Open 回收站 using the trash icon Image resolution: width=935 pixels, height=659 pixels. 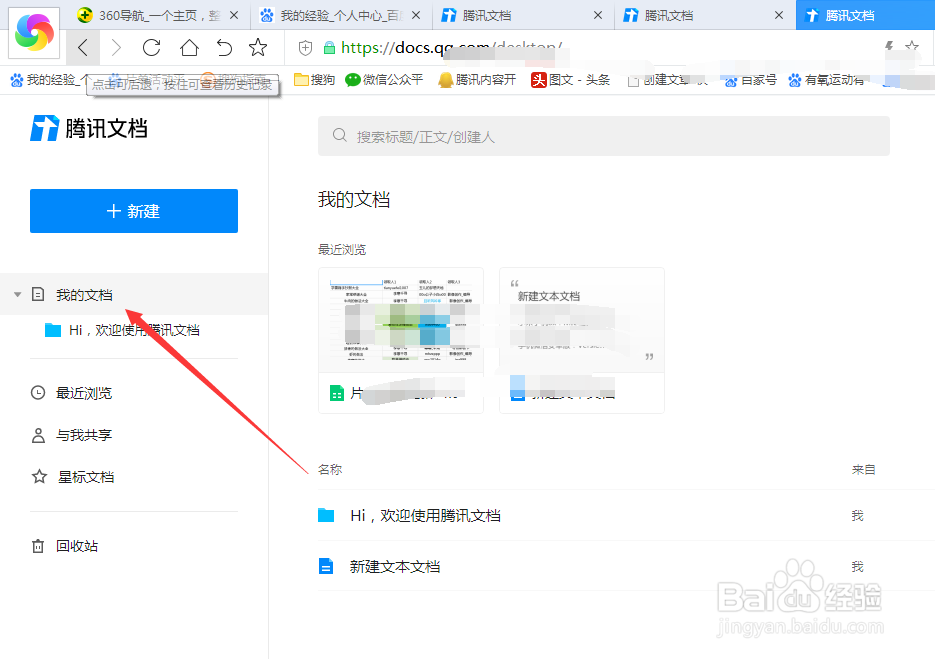click(36, 547)
